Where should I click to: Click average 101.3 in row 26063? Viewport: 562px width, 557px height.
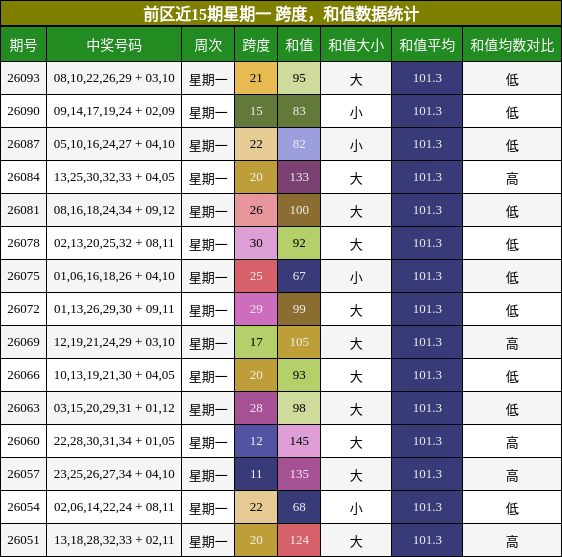[427, 408]
